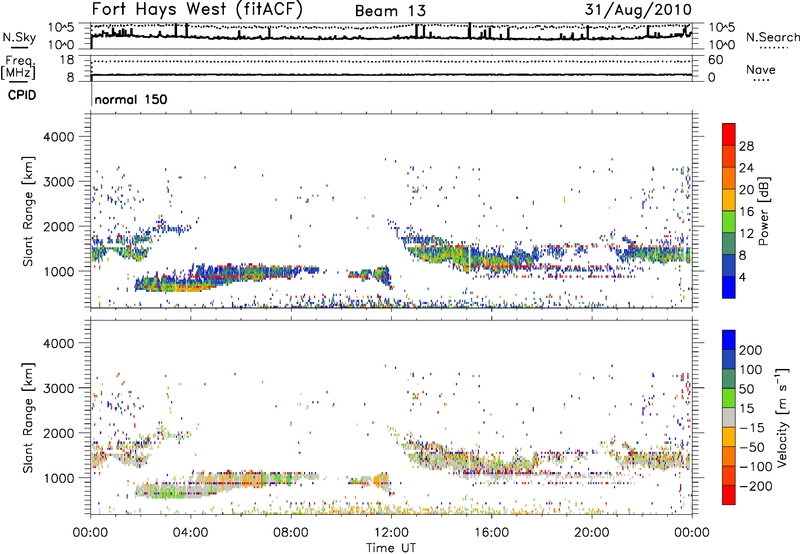Click '4000' tick on power panel axis
This screenshot has height=554, width=800.
[x=58, y=137]
